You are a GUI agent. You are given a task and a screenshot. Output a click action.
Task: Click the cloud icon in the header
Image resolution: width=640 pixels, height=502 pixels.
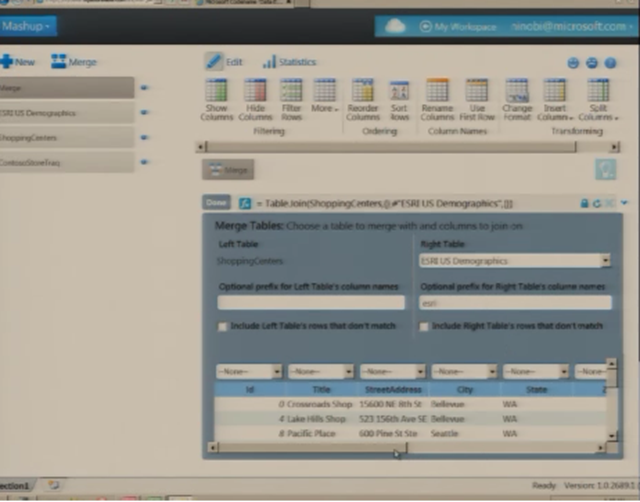coord(395,27)
